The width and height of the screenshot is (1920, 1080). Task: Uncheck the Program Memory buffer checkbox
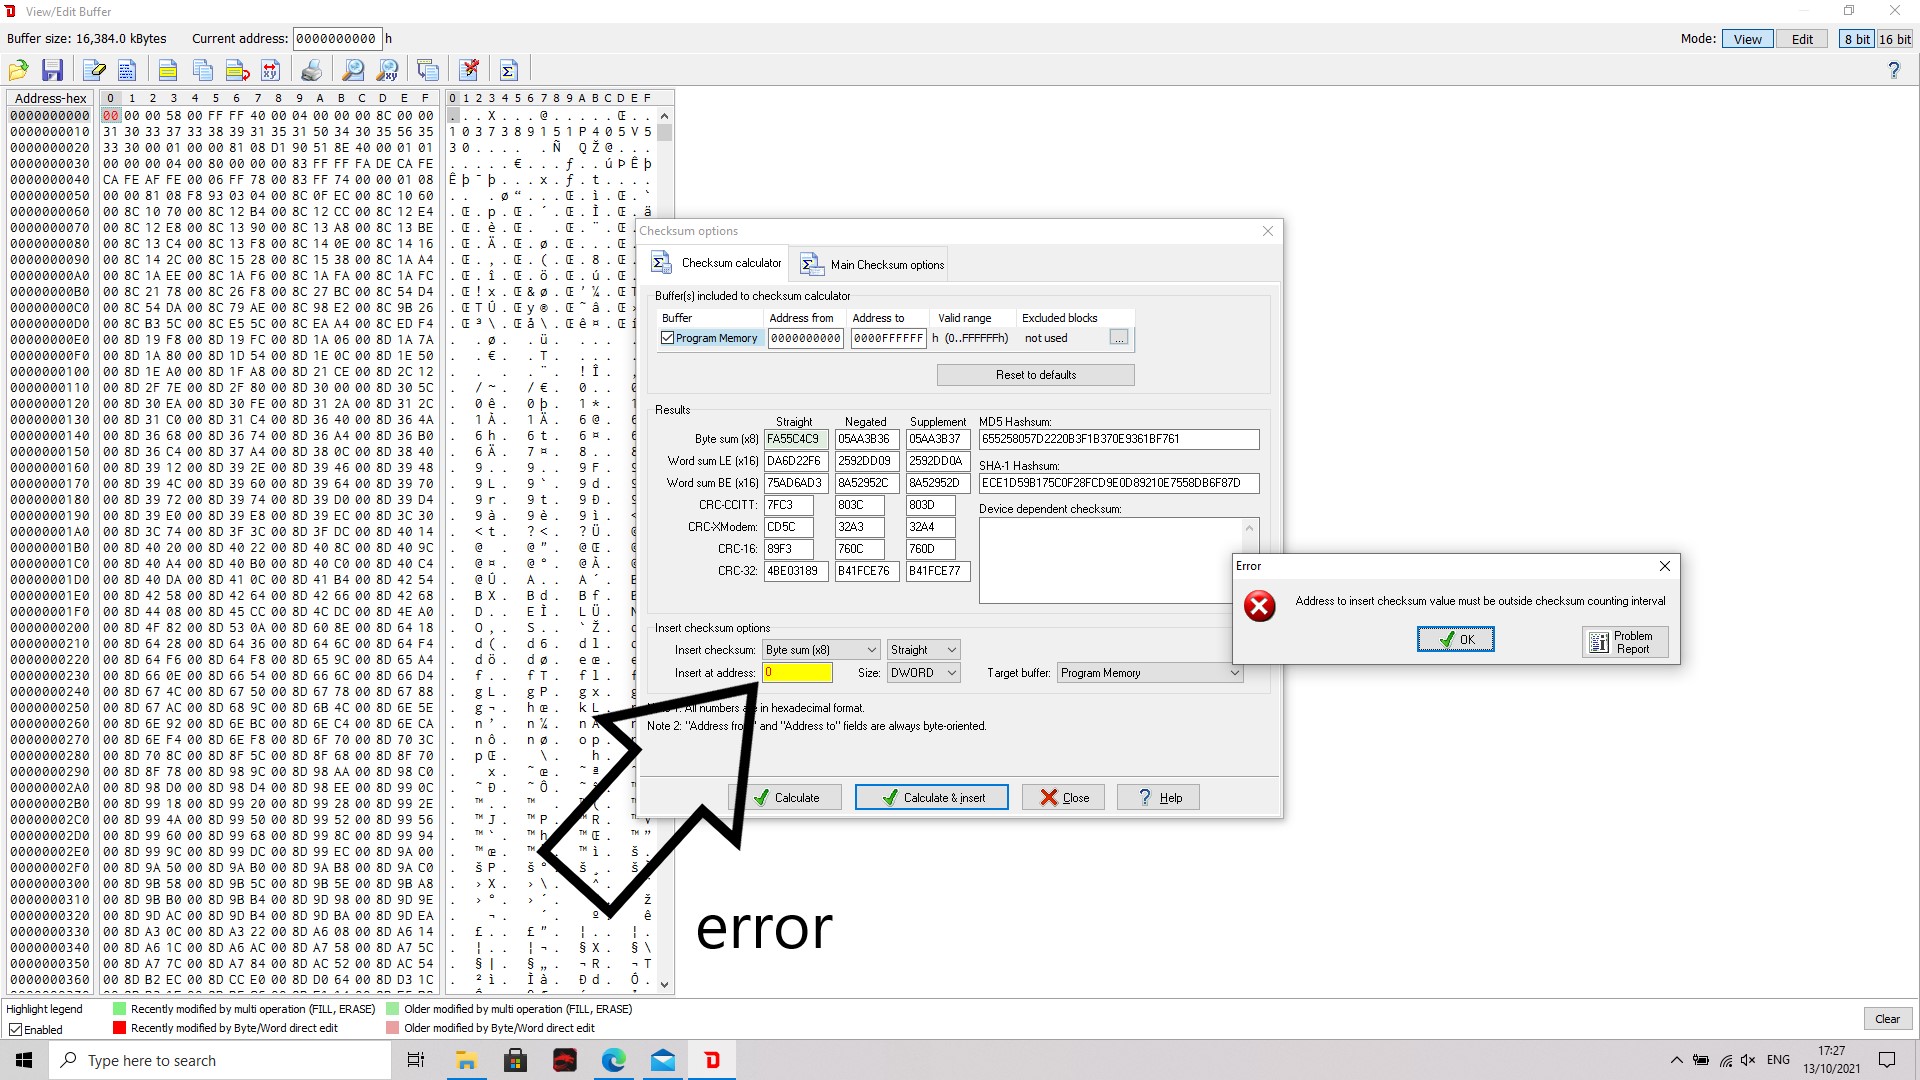tap(668, 338)
